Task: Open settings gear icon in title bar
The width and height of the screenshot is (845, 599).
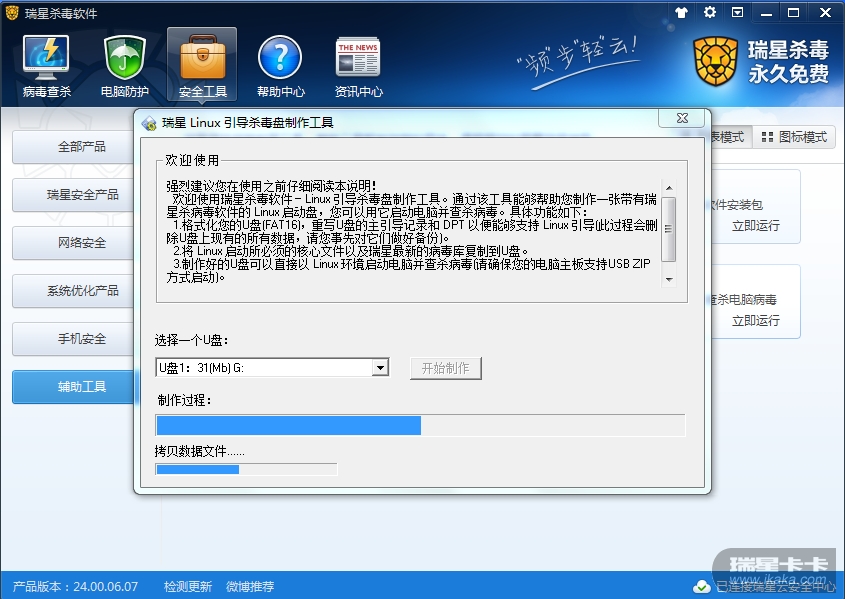Action: pos(710,12)
